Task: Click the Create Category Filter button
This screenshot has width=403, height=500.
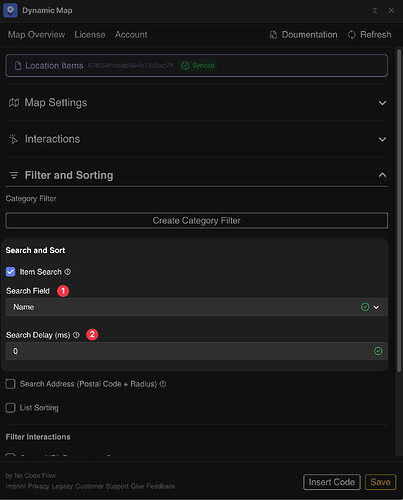Action: (x=197, y=221)
